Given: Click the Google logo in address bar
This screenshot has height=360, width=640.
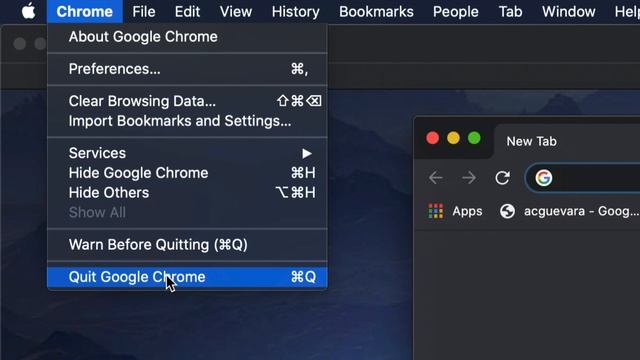Looking at the screenshot, I should pyautogui.click(x=544, y=178).
